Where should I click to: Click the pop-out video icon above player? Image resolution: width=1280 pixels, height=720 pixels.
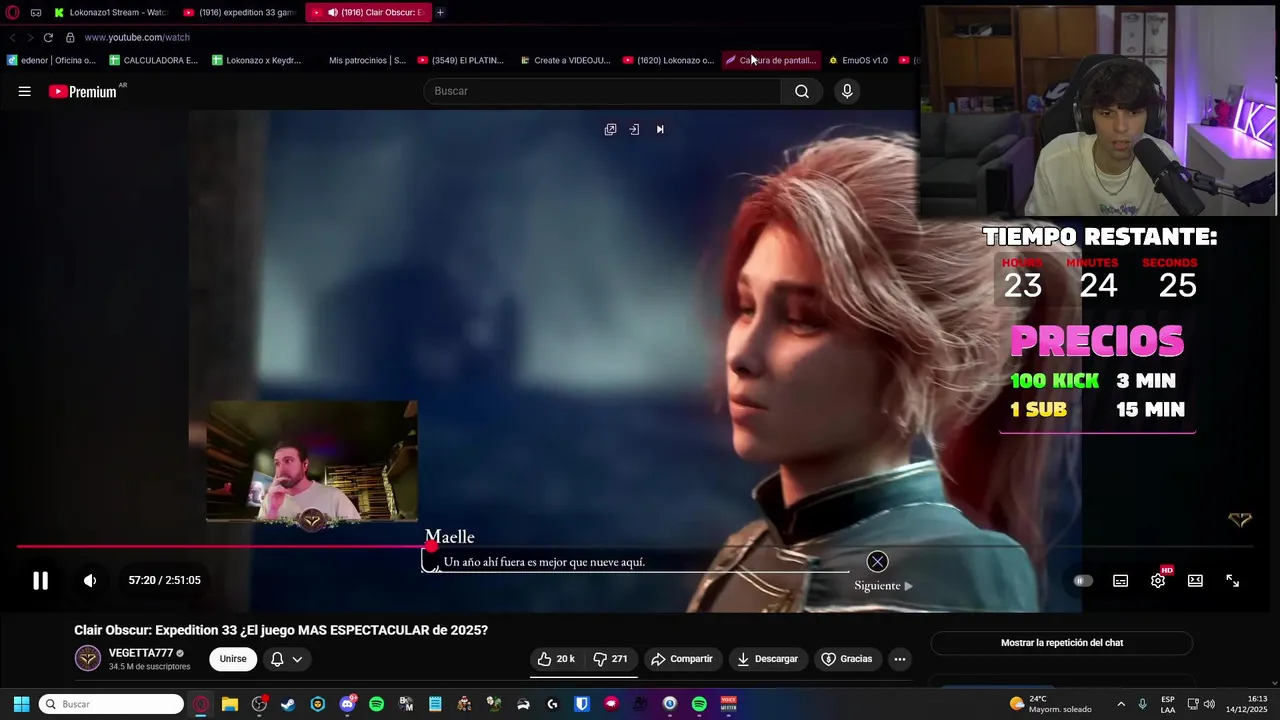tap(610, 129)
